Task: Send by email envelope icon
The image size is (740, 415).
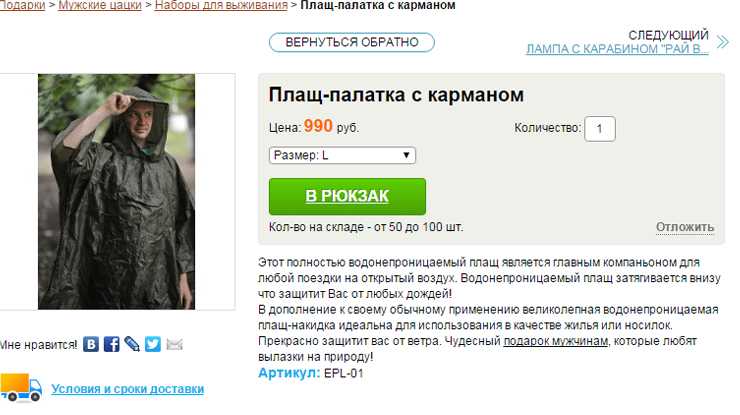Action: 174,345
